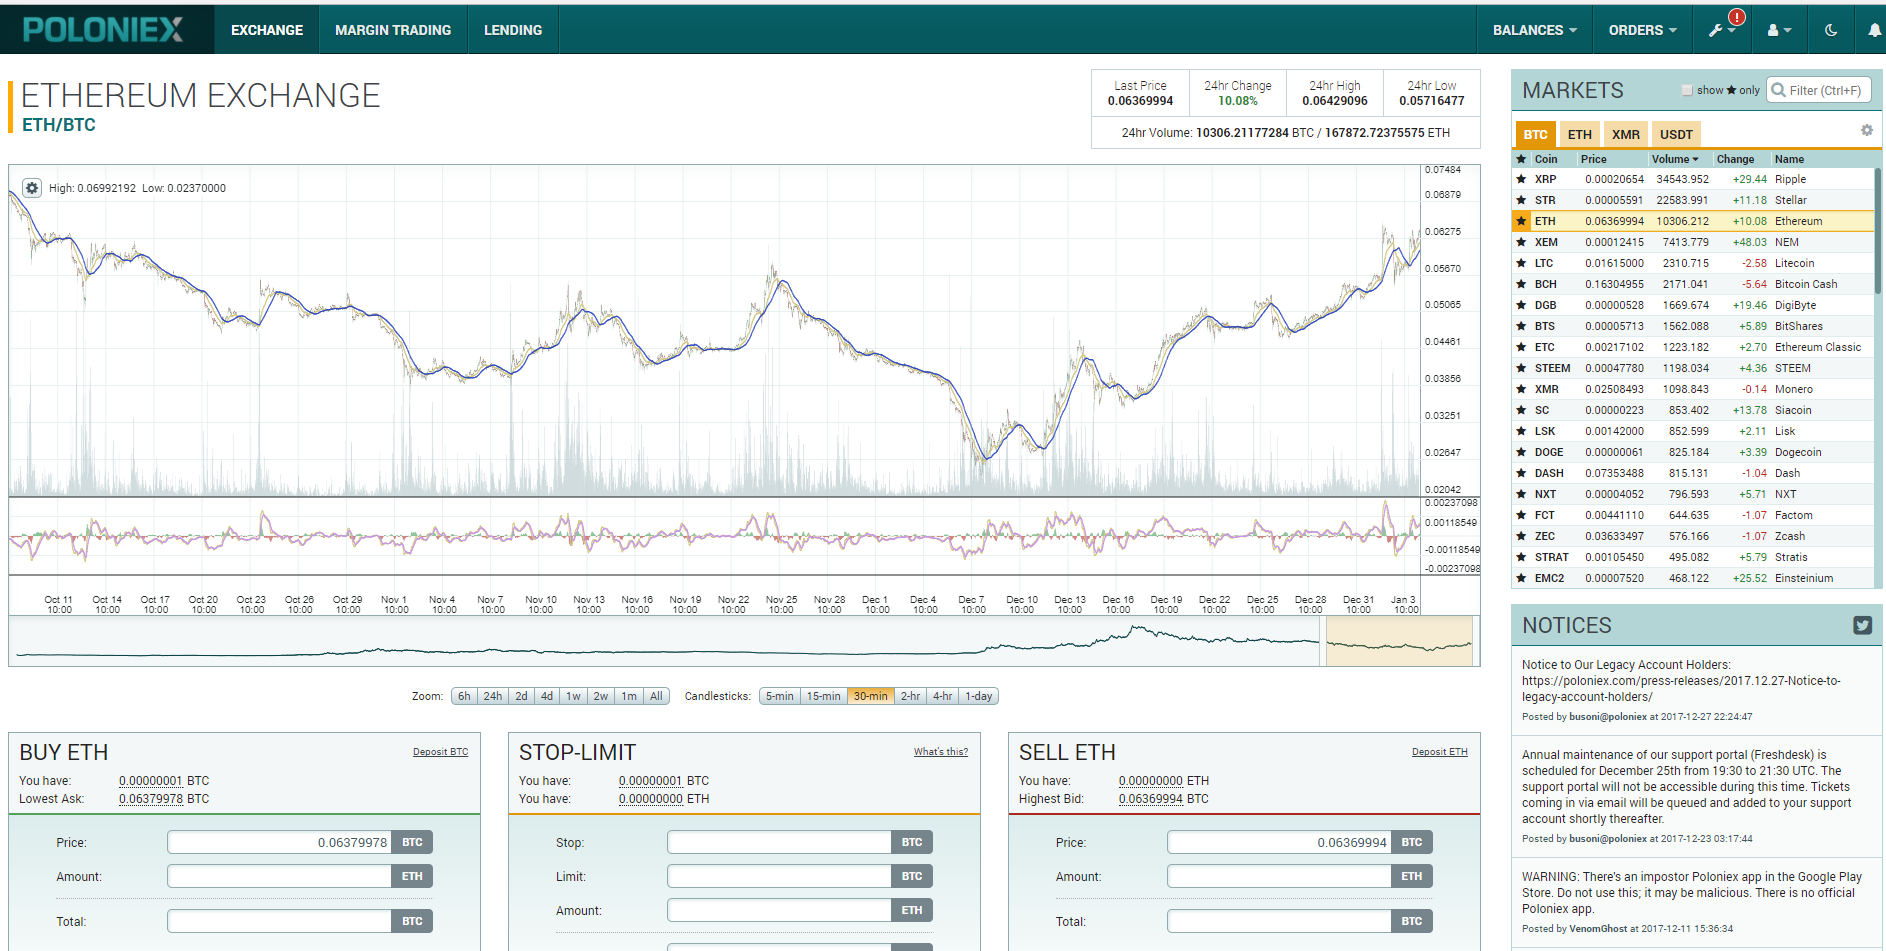Toggle favorite star for DOGE

pyautogui.click(x=1521, y=452)
